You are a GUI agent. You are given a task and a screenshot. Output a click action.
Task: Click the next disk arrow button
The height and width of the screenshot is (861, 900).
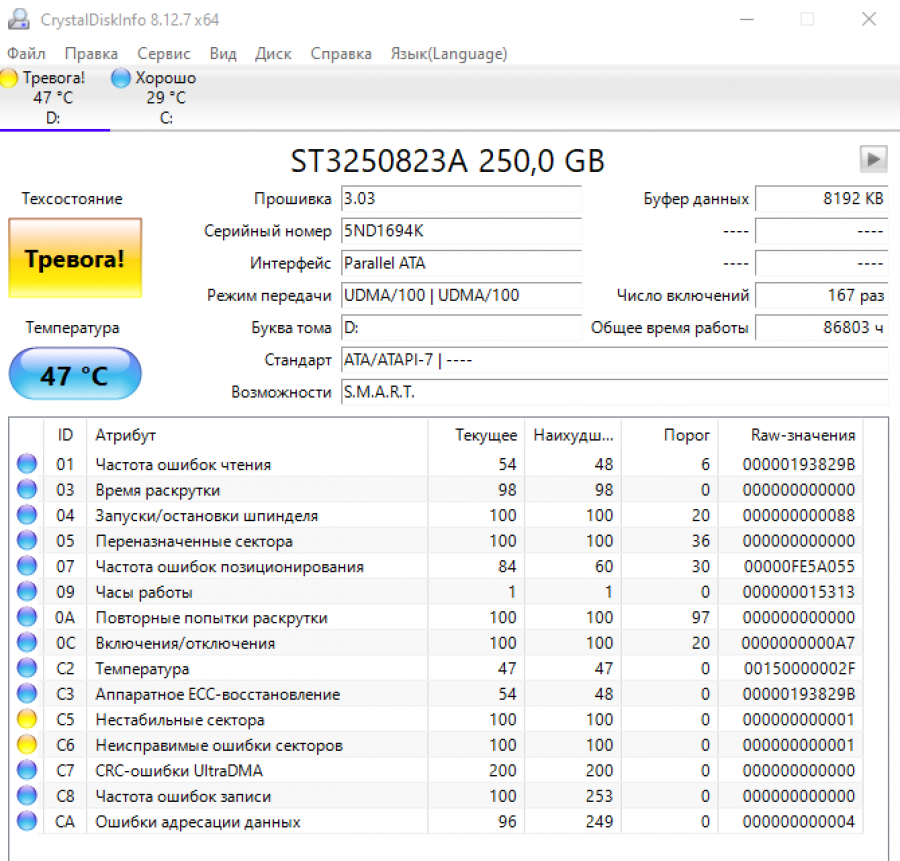873,159
